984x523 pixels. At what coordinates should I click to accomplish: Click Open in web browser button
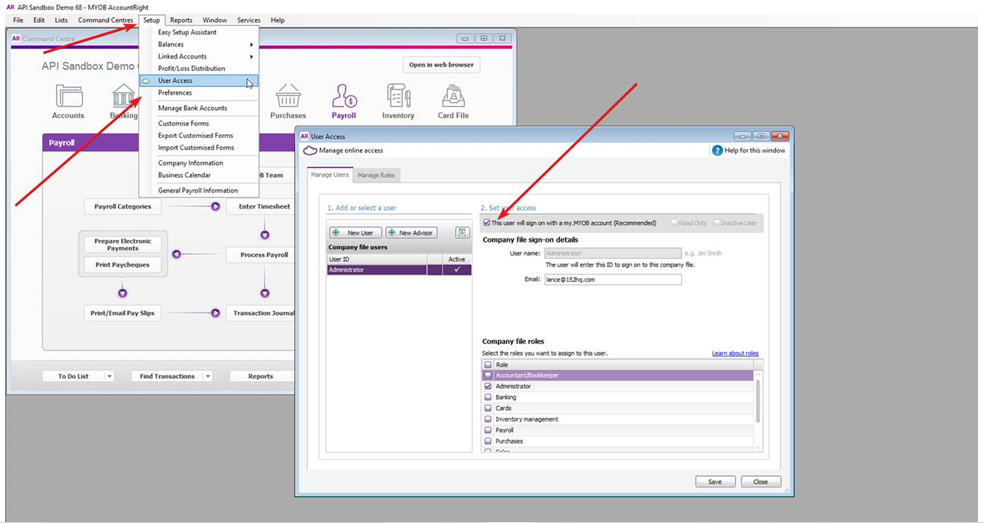coord(441,65)
